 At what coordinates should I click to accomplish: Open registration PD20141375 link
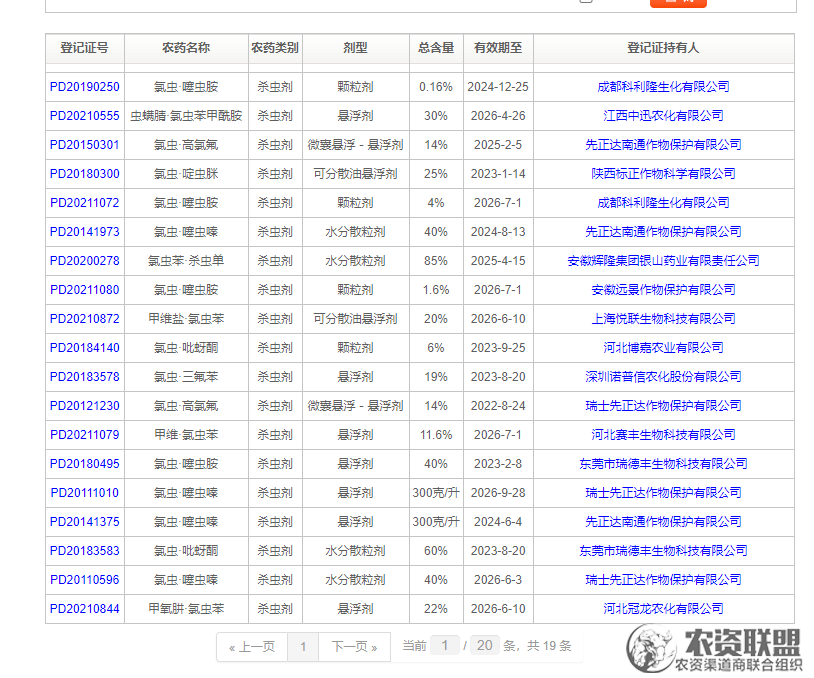[85, 522]
